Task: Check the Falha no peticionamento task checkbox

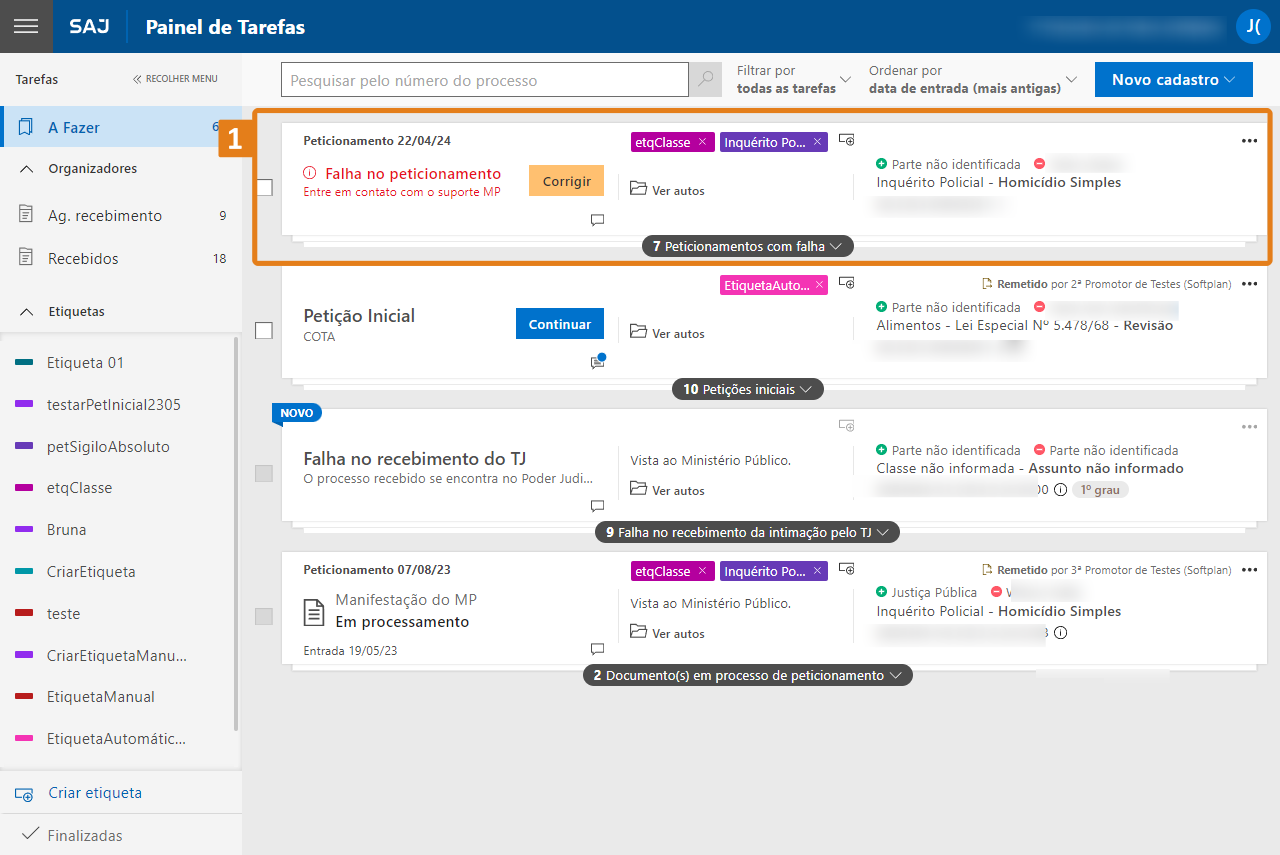Action: (x=264, y=187)
